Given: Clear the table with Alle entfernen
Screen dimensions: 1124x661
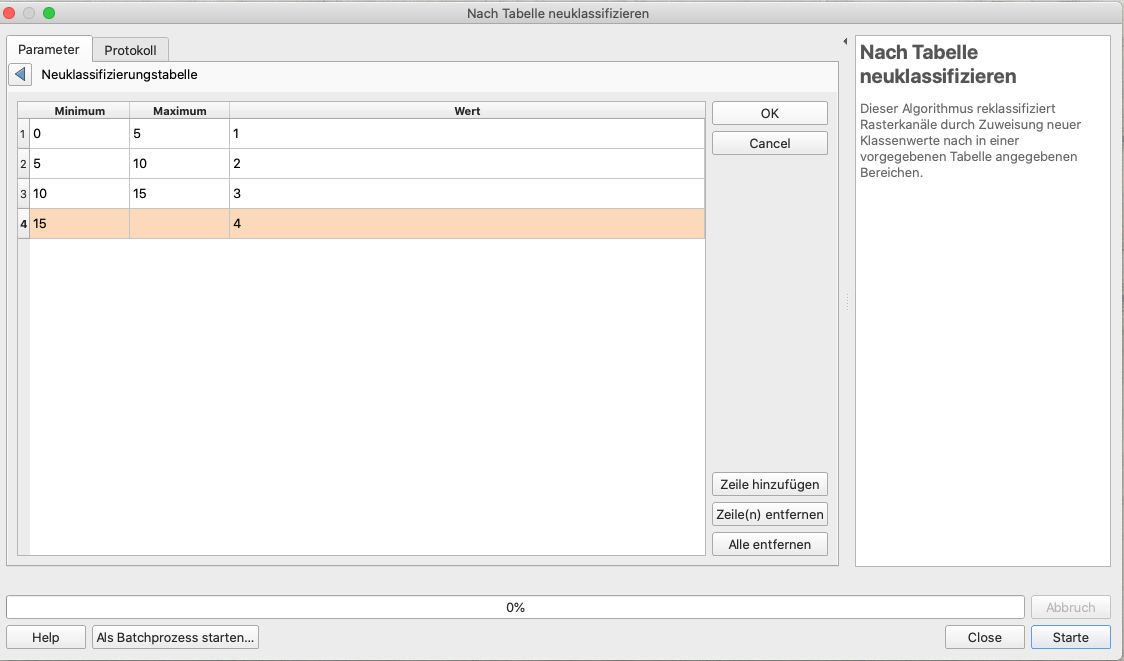Looking at the screenshot, I should 769,545.
